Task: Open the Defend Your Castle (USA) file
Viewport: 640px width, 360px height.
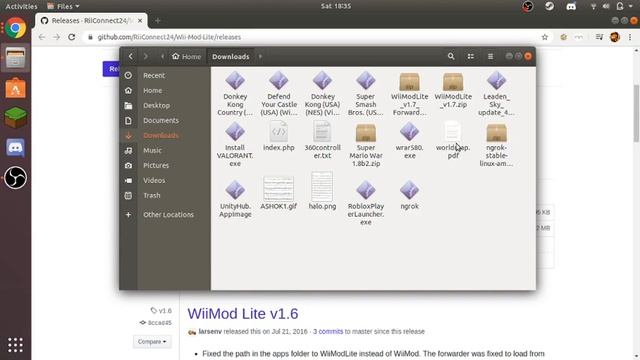Action: [279, 93]
